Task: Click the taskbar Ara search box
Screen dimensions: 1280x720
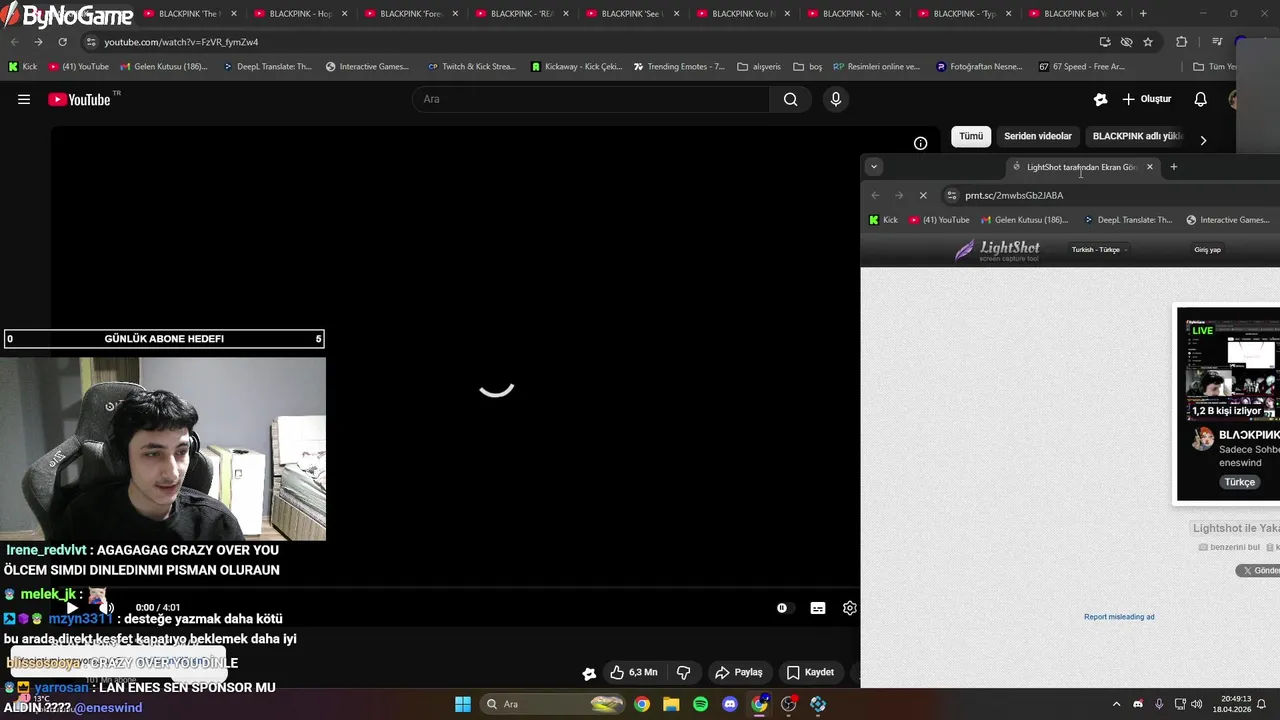Action: [554, 704]
